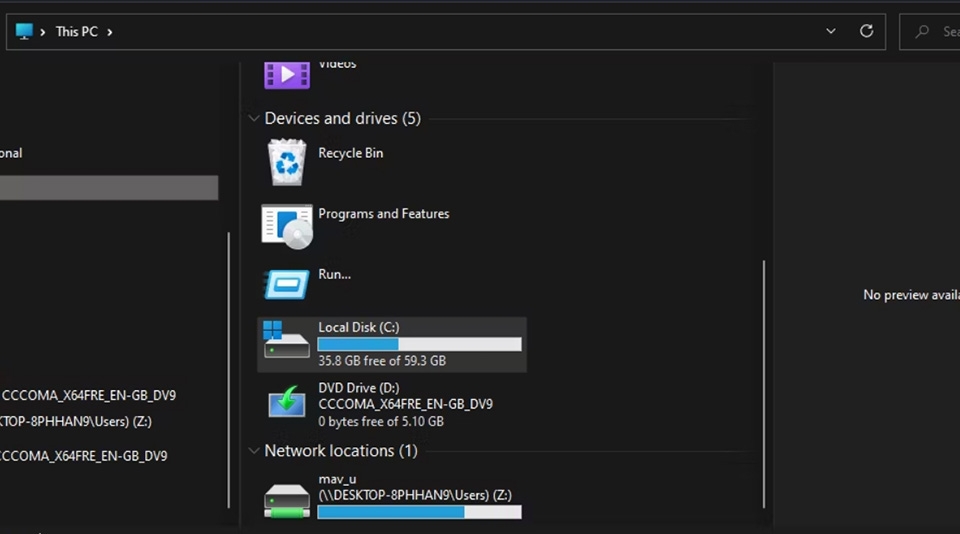Screen dimensions: 960x534
Task: Select the Local Disk (C:) drive icon
Action: point(286,340)
